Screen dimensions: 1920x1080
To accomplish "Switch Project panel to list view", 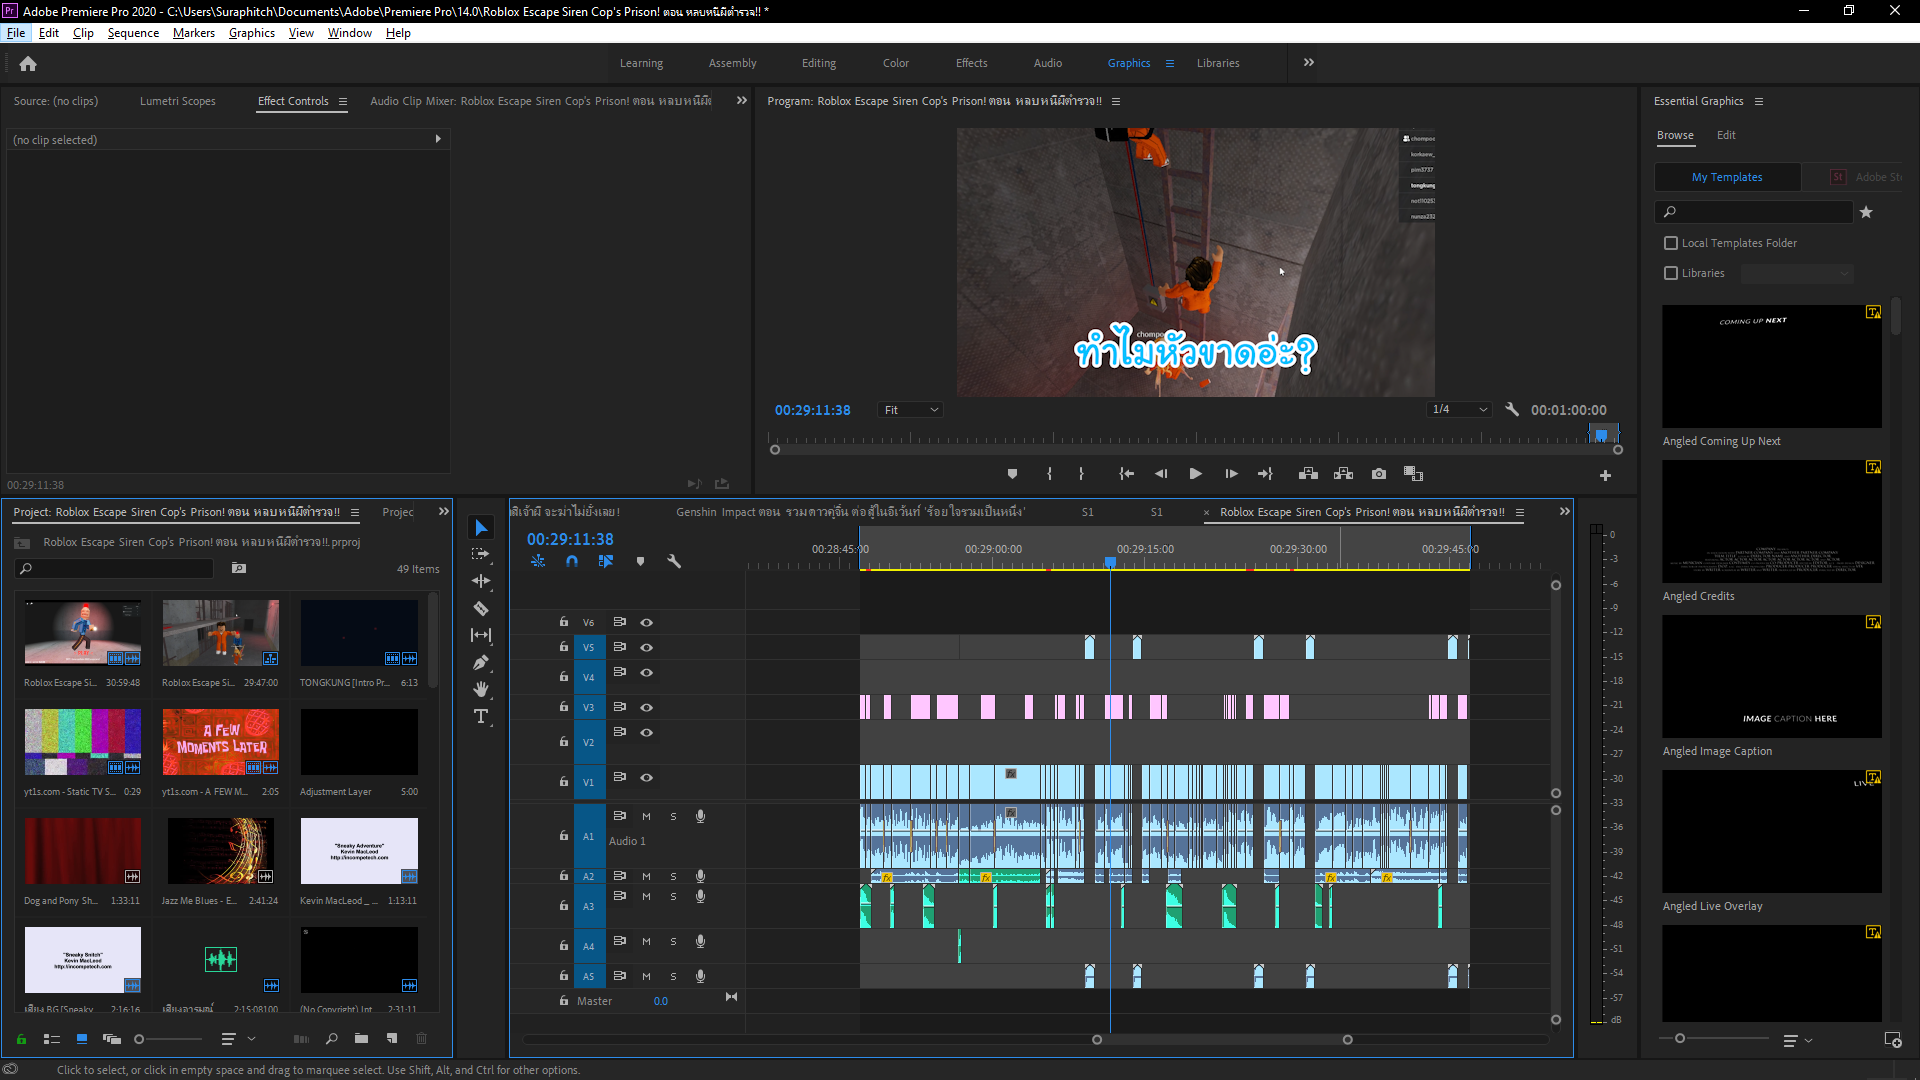I will (52, 1039).
